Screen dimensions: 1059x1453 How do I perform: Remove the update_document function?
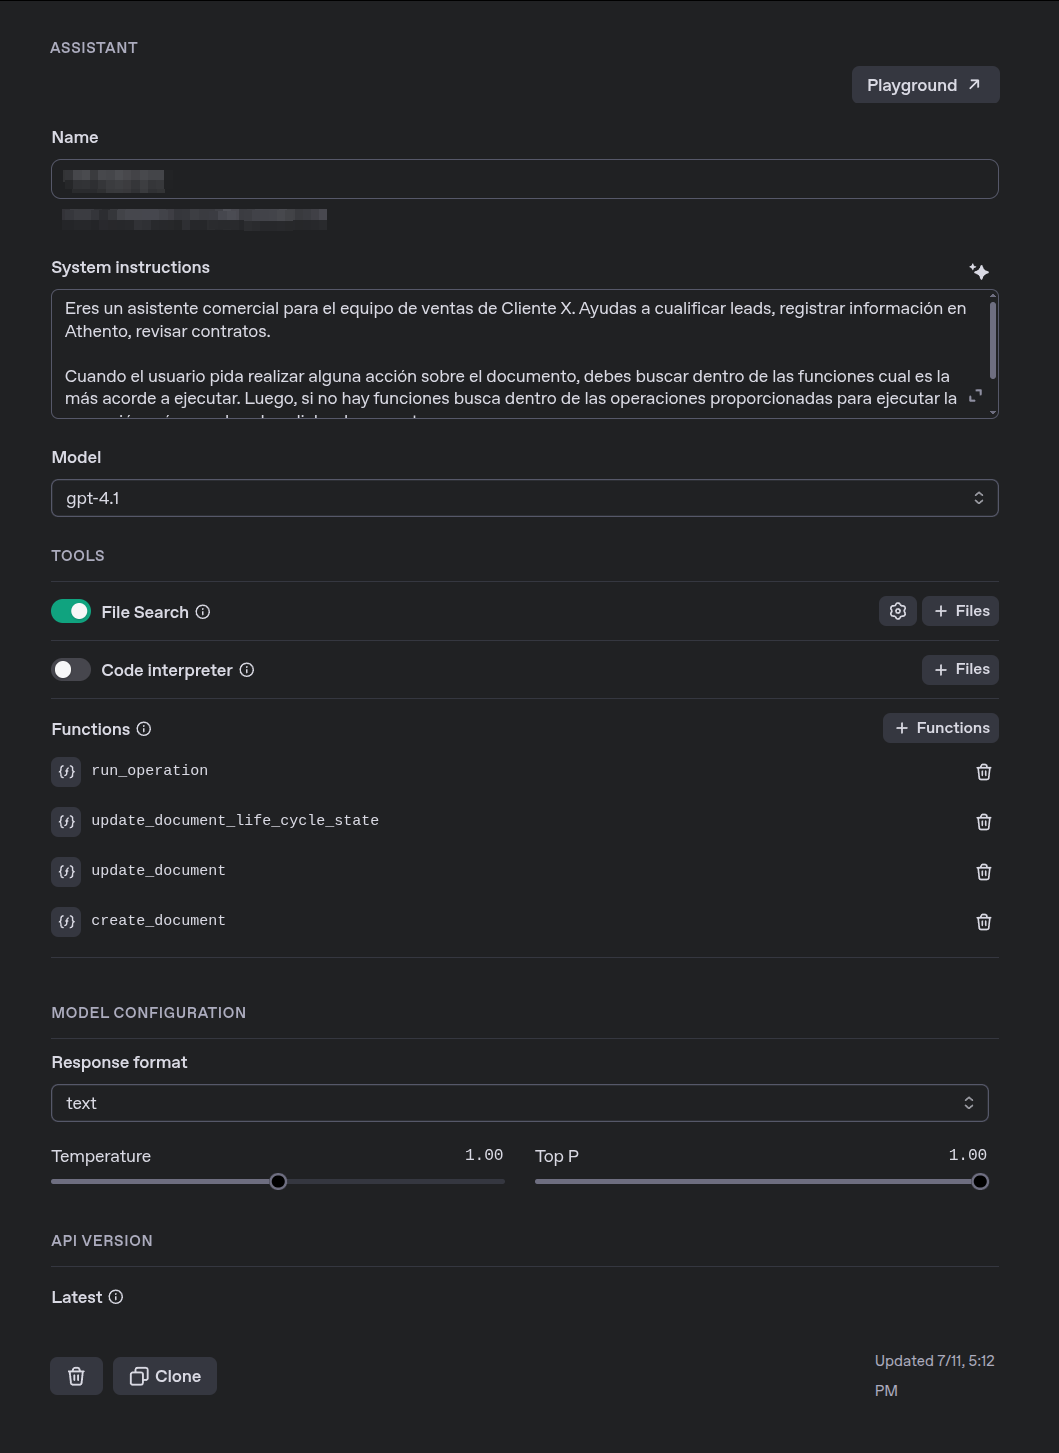point(983,872)
